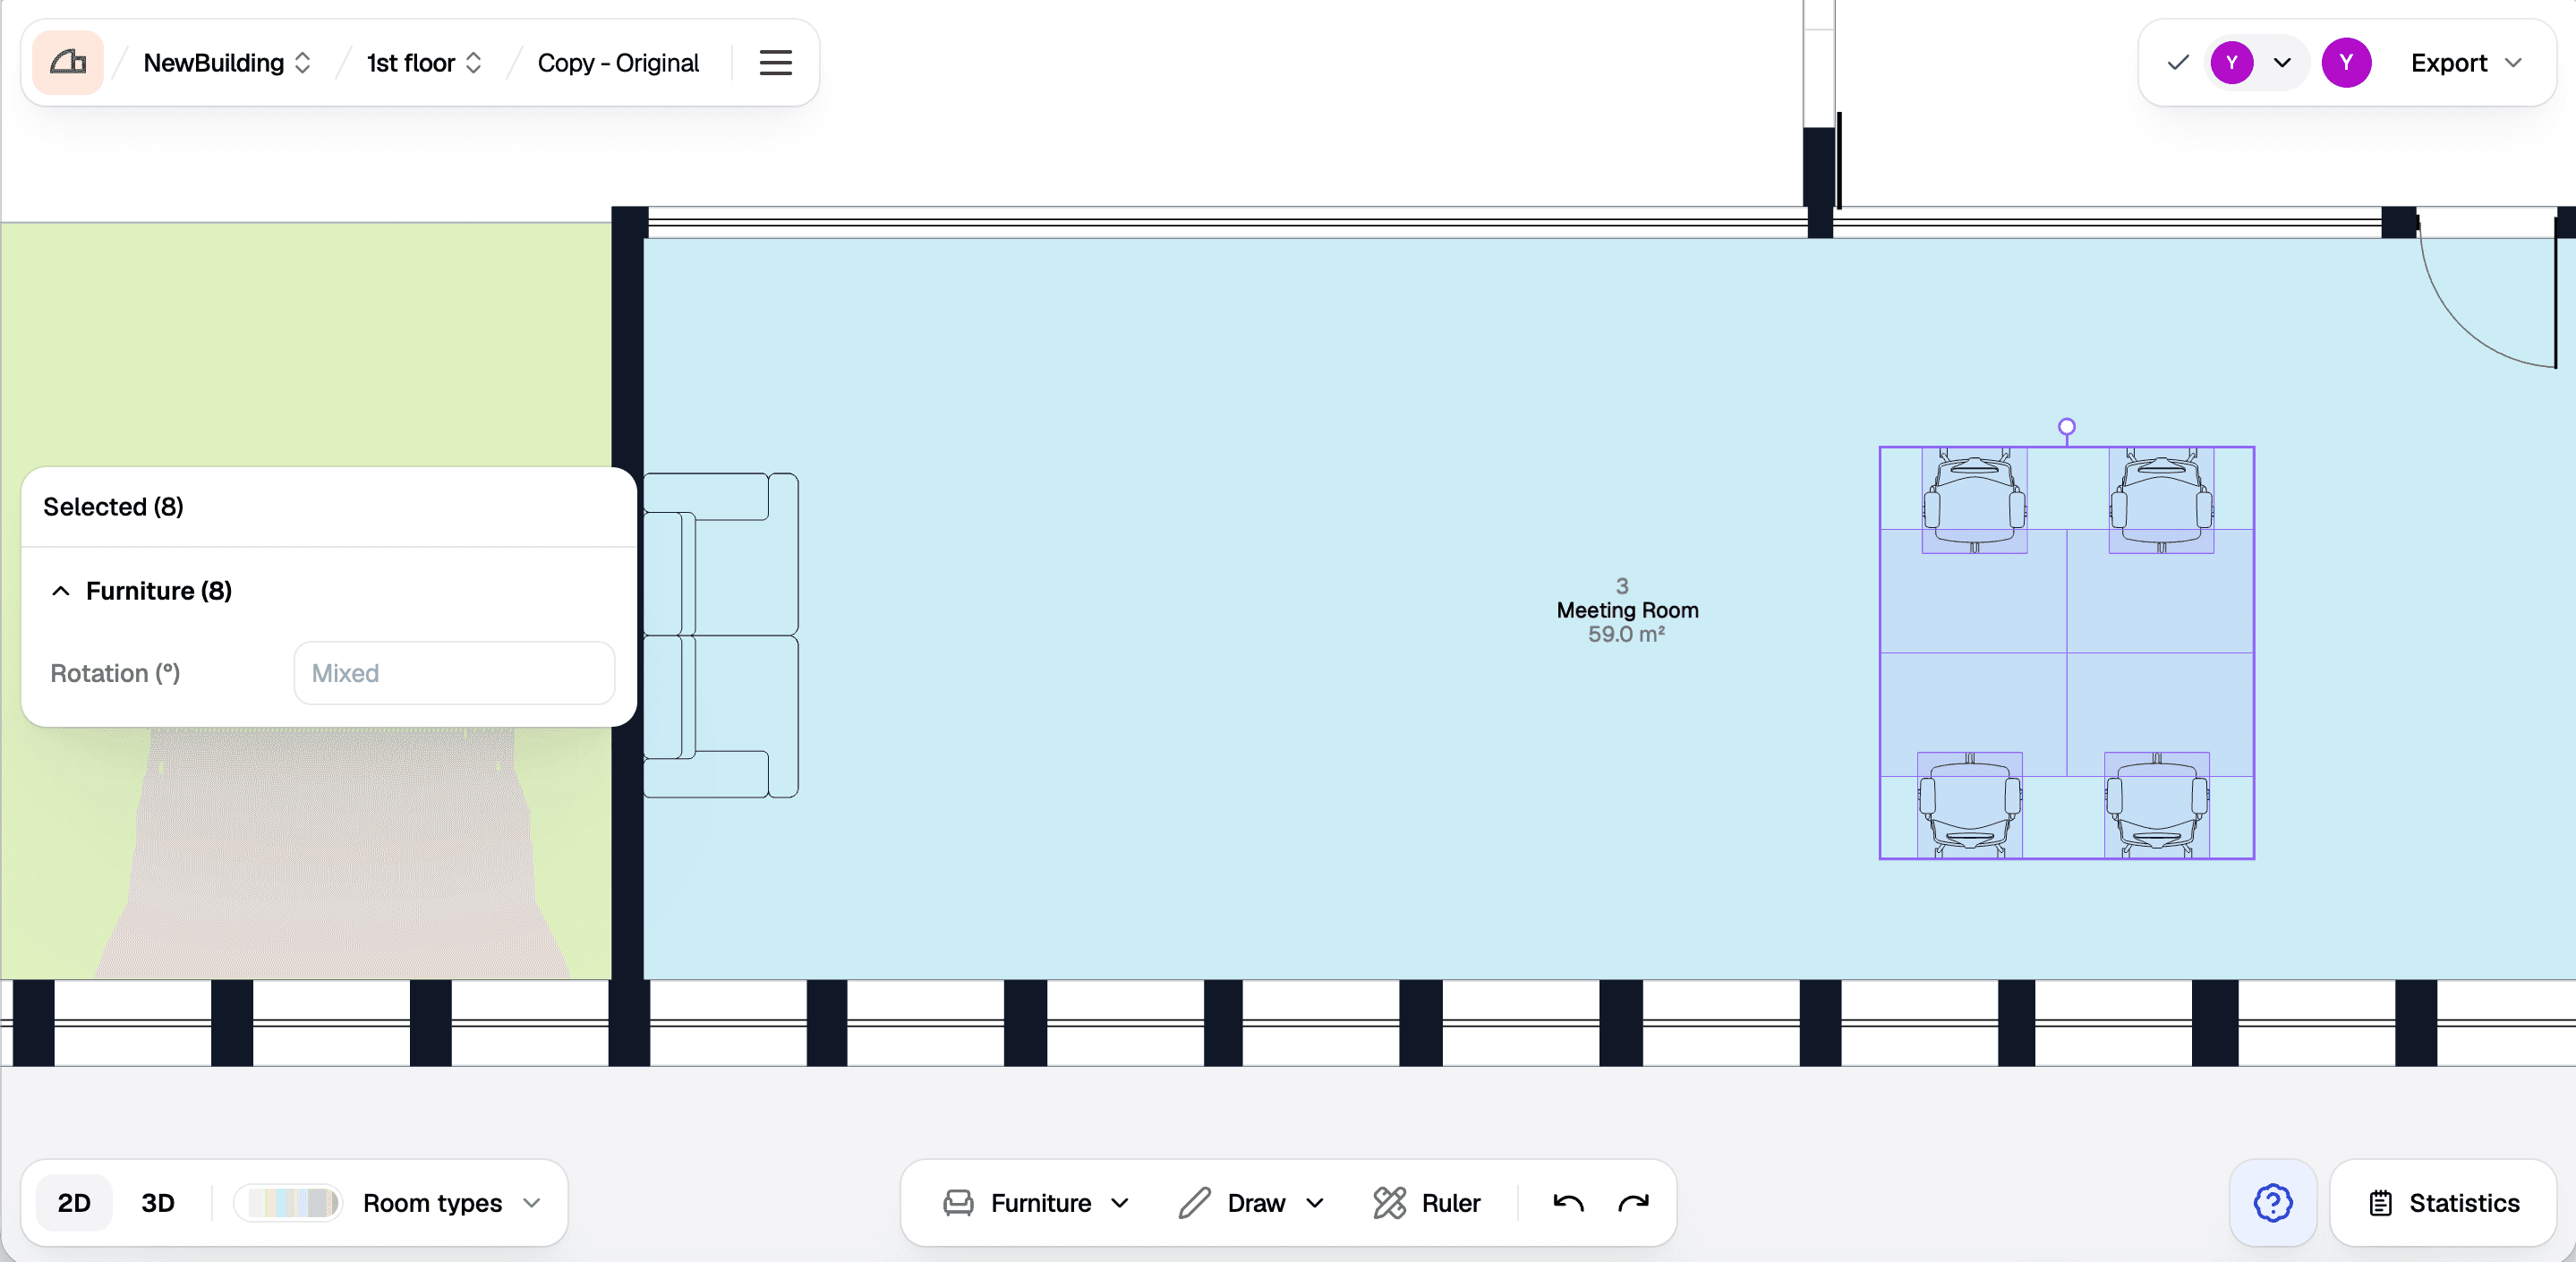Screen dimensions: 2576x1262
Task: Open the 1st floor selector
Action: pyautogui.click(x=424, y=63)
